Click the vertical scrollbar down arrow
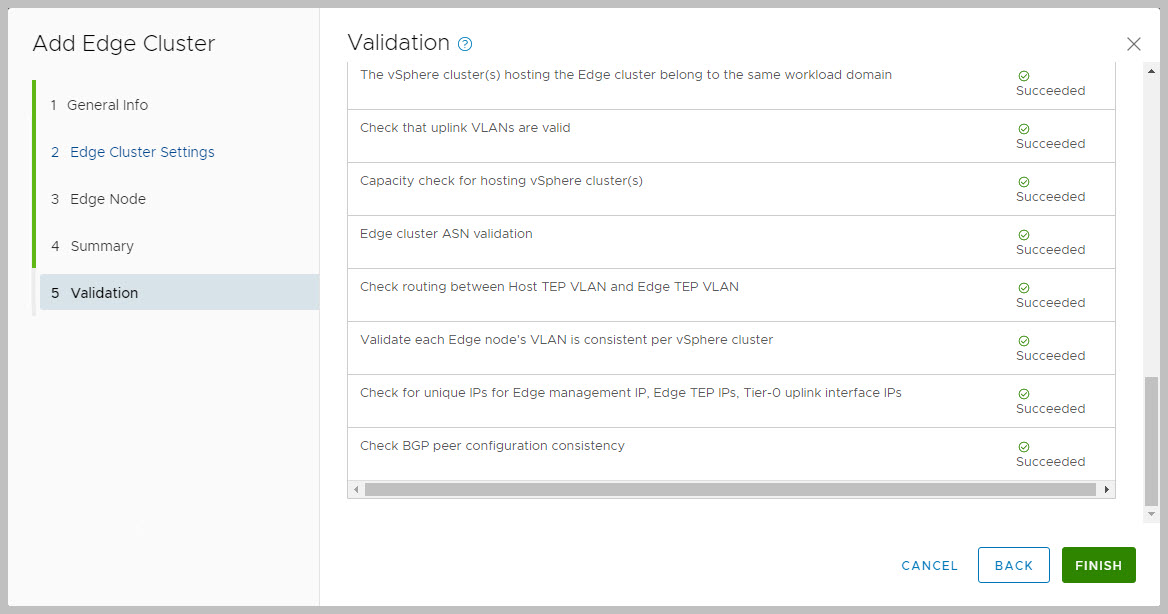The image size is (1168, 614). (1151, 513)
